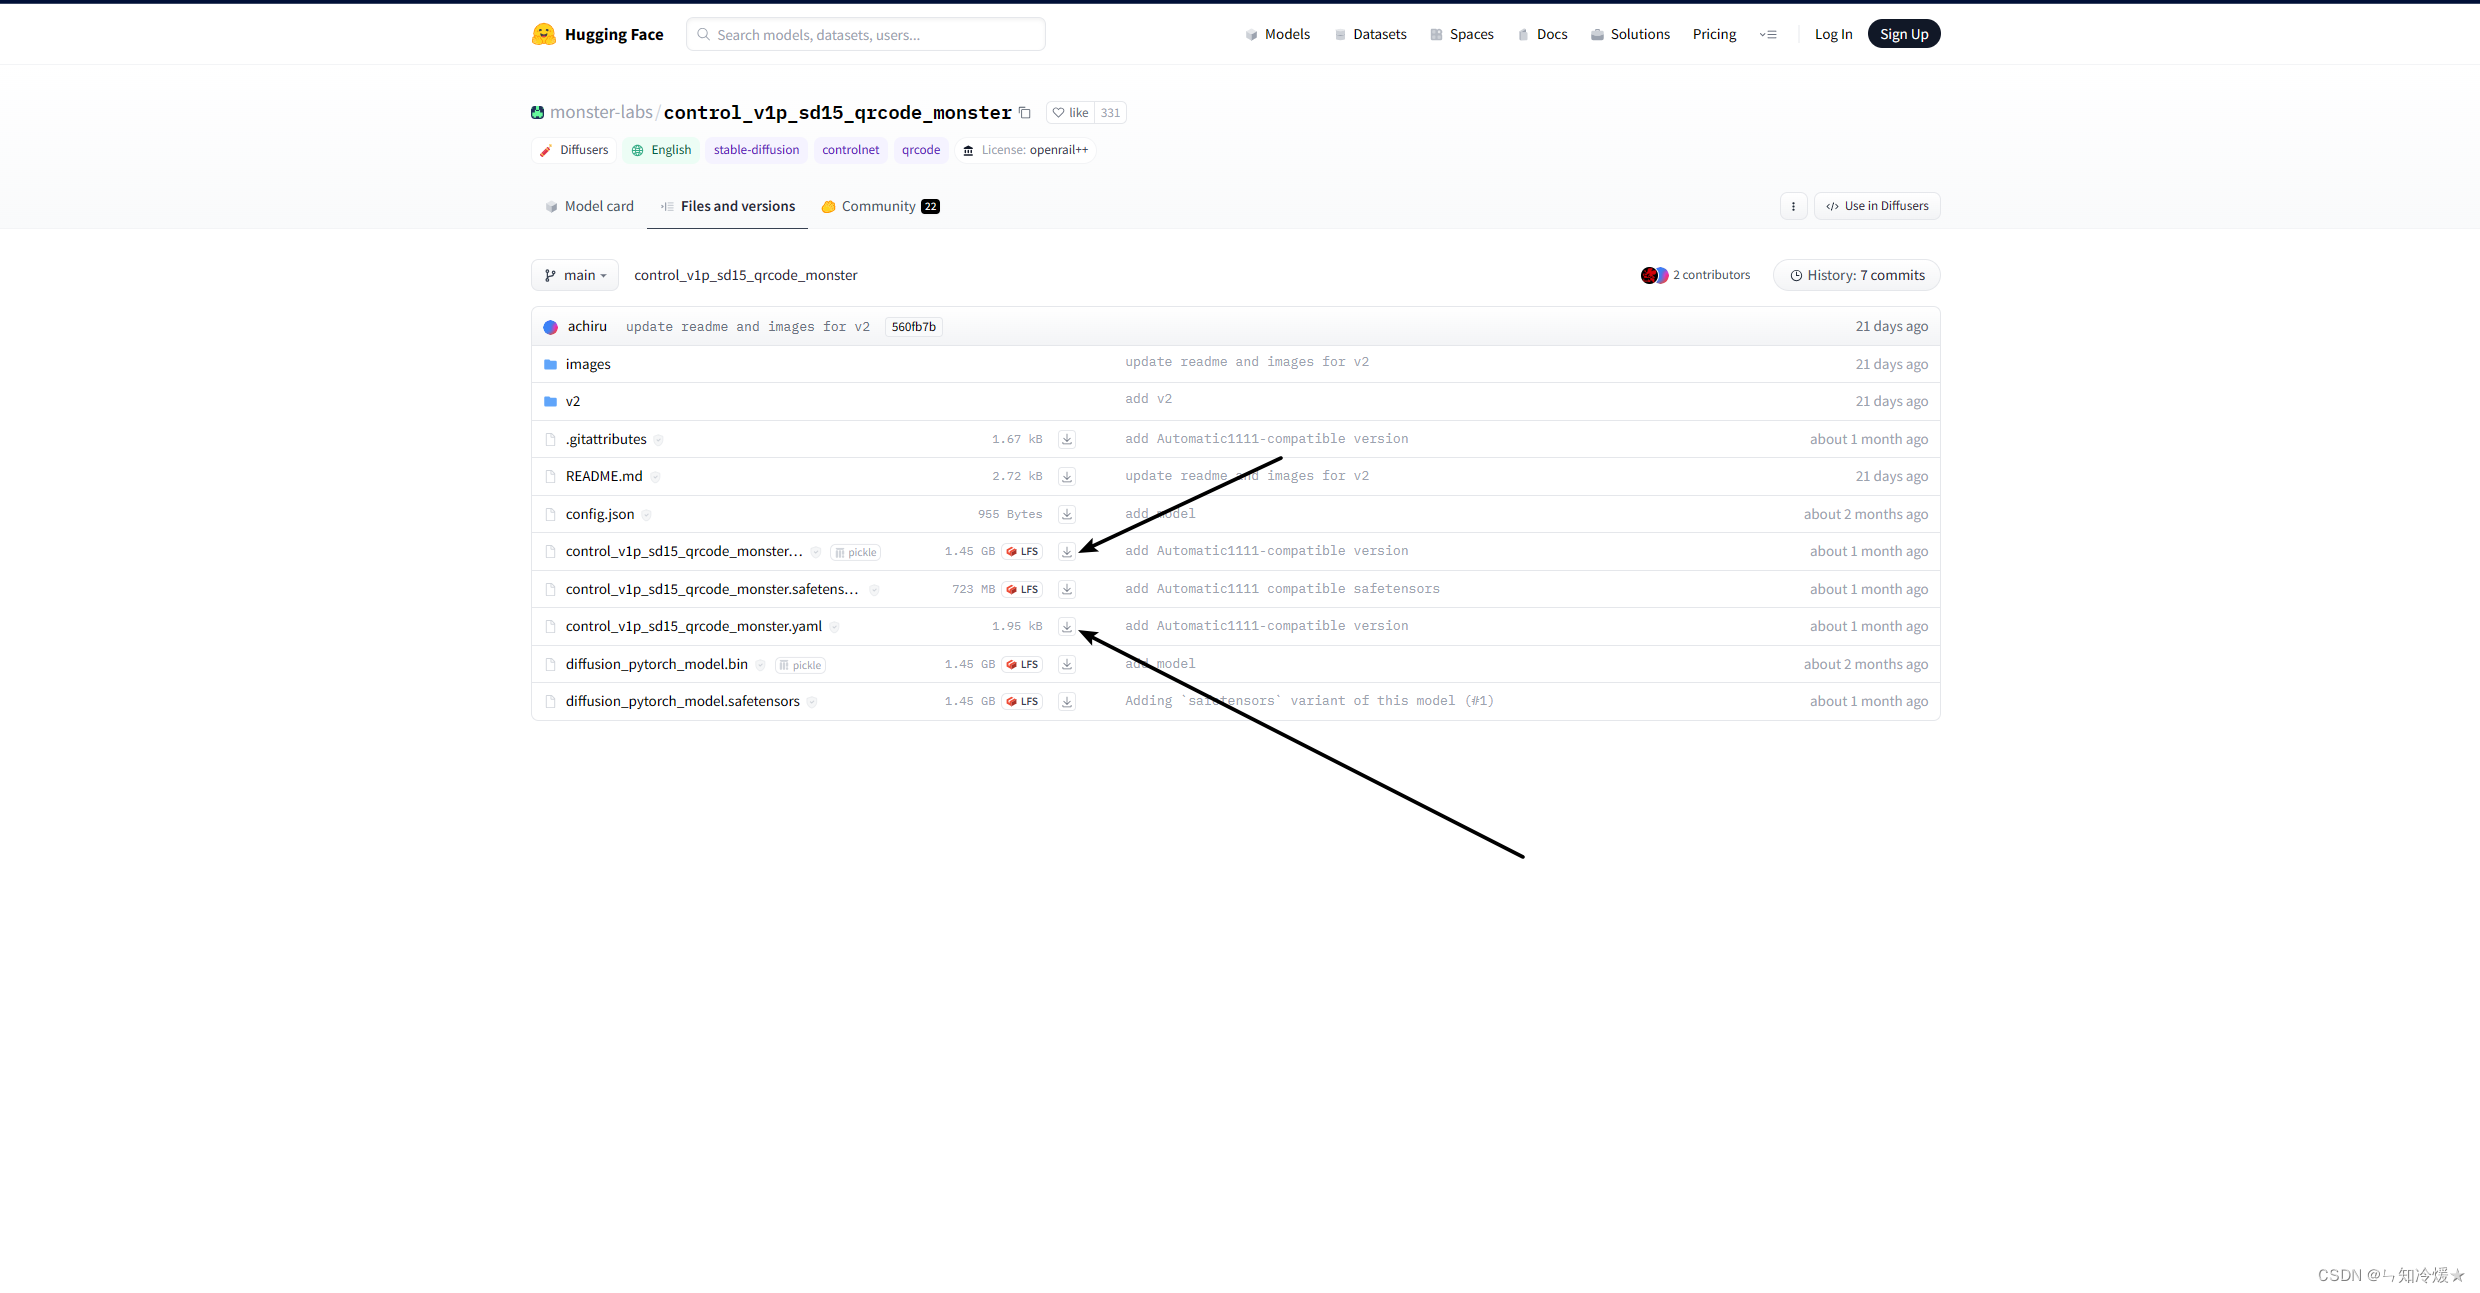2480x1293 pixels.
Task: Open LFS badge on diffusion_pytorch_model.bin
Action: coord(1022,664)
